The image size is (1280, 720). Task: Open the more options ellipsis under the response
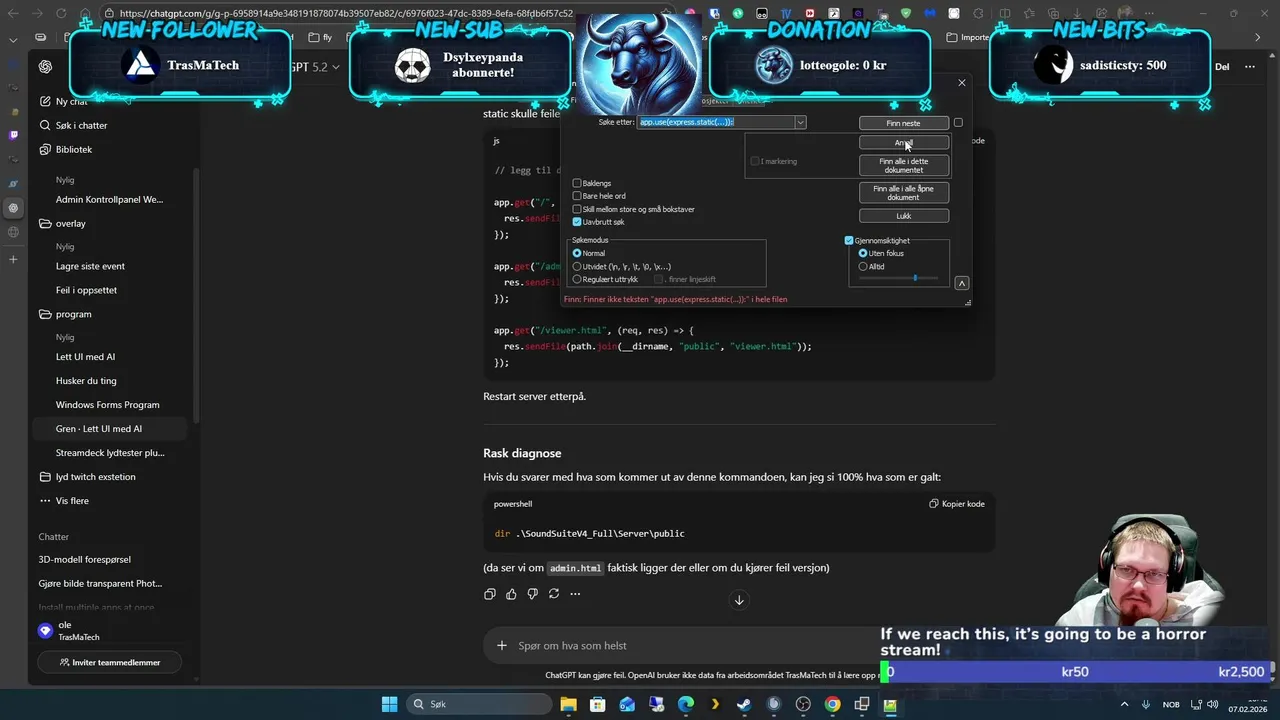tap(575, 594)
